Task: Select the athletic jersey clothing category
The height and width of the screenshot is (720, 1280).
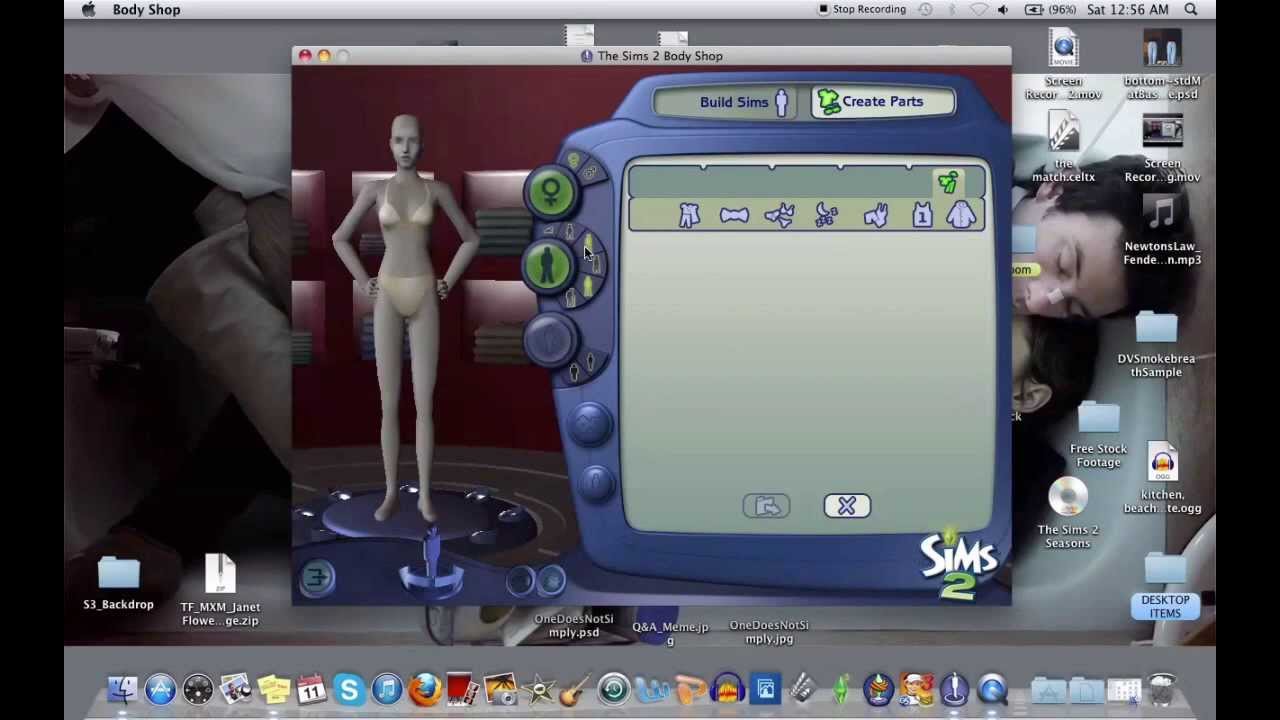Action: pyautogui.click(x=922, y=215)
